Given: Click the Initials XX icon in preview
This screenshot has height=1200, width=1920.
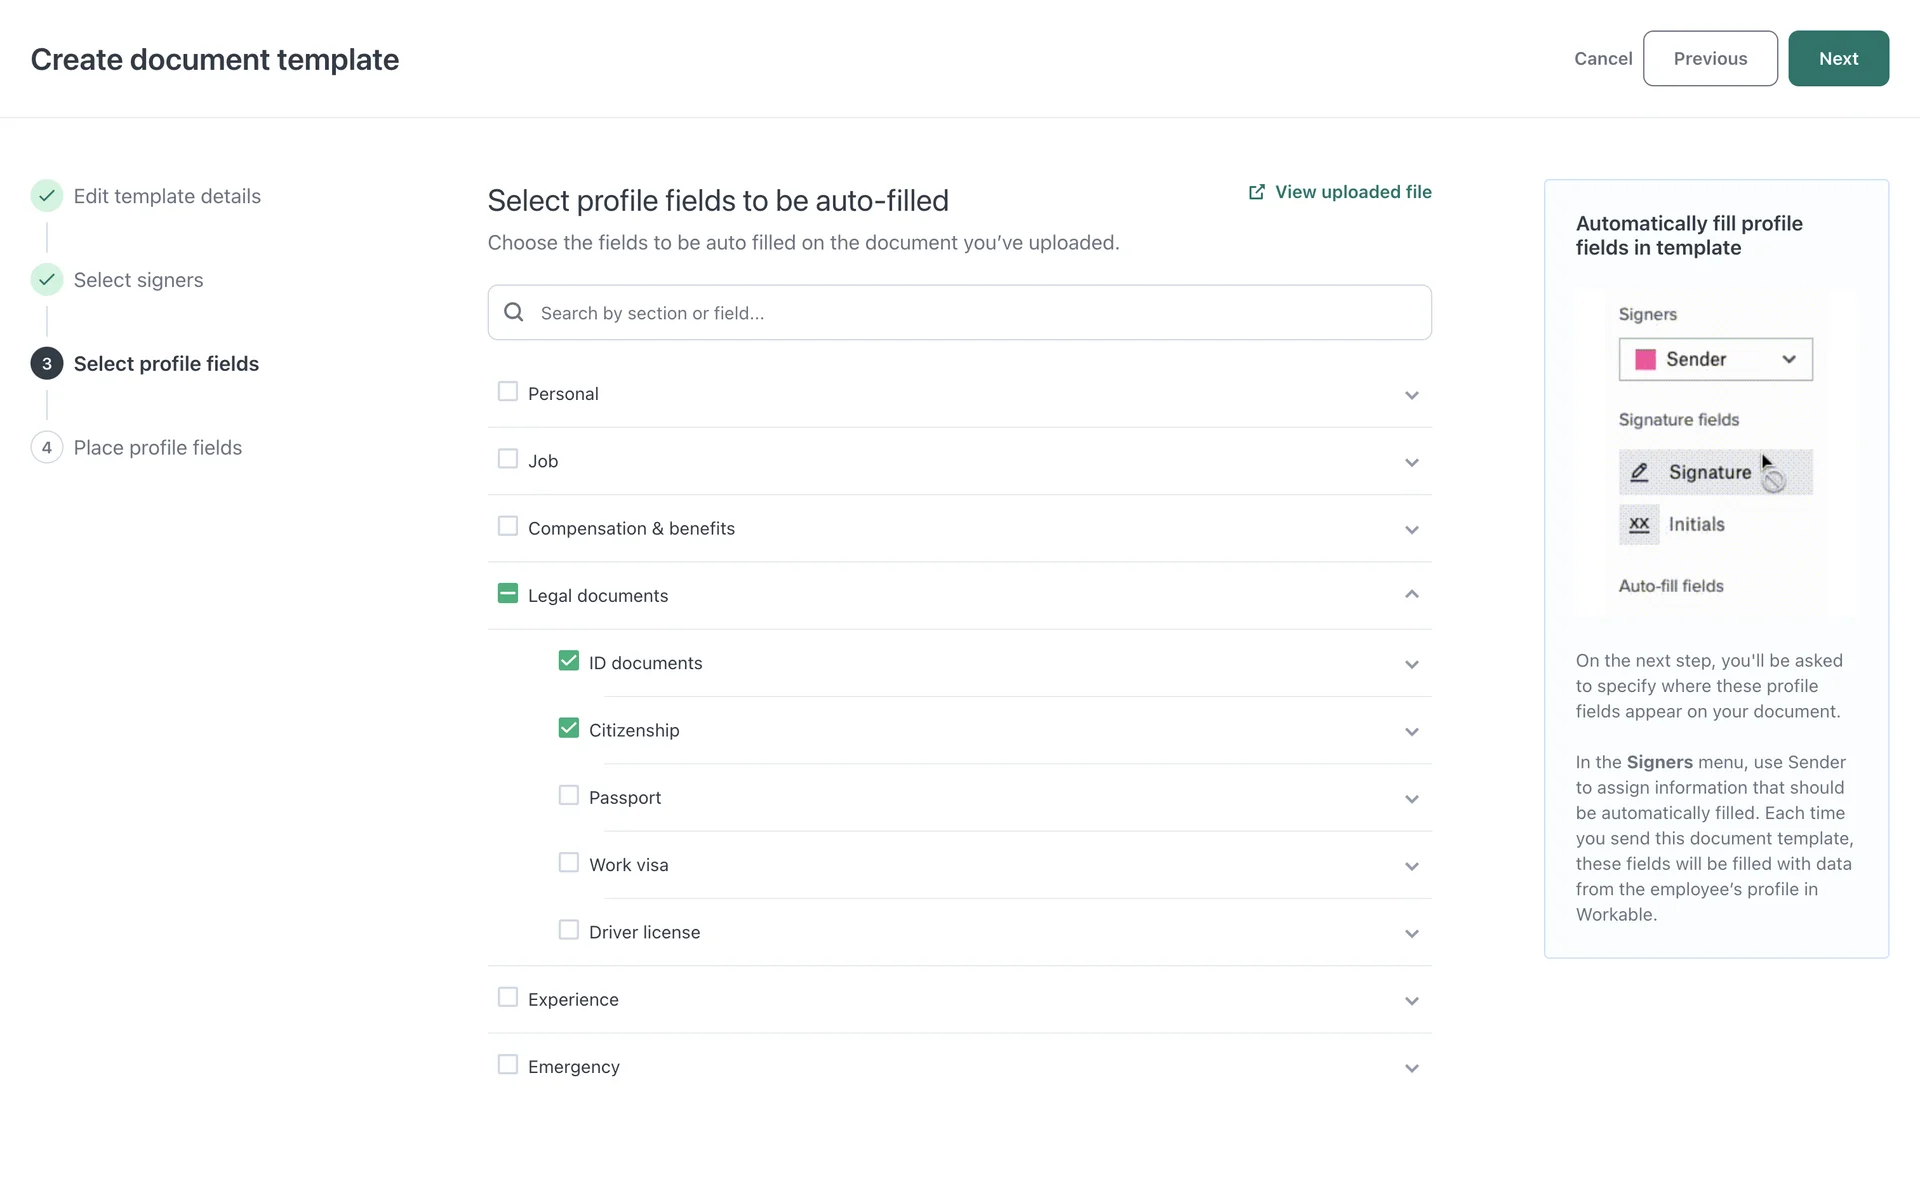Looking at the screenshot, I should 1639,524.
